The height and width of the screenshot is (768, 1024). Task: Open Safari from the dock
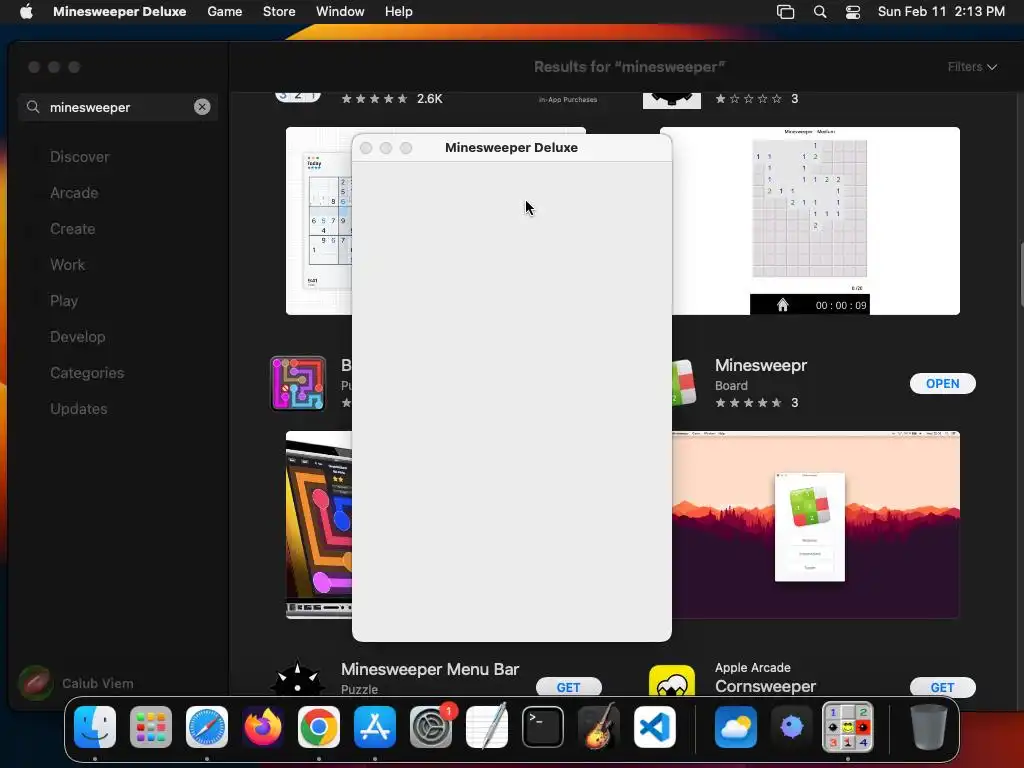207,727
